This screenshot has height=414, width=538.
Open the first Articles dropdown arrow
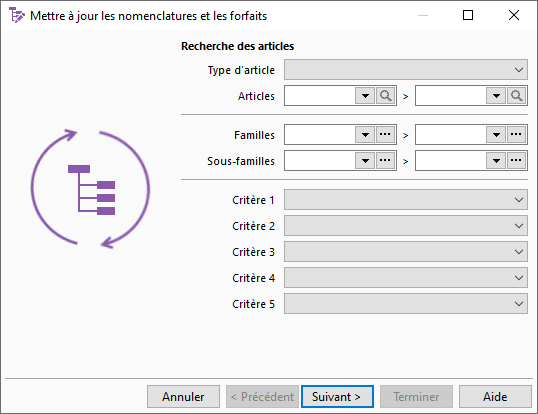[365, 96]
